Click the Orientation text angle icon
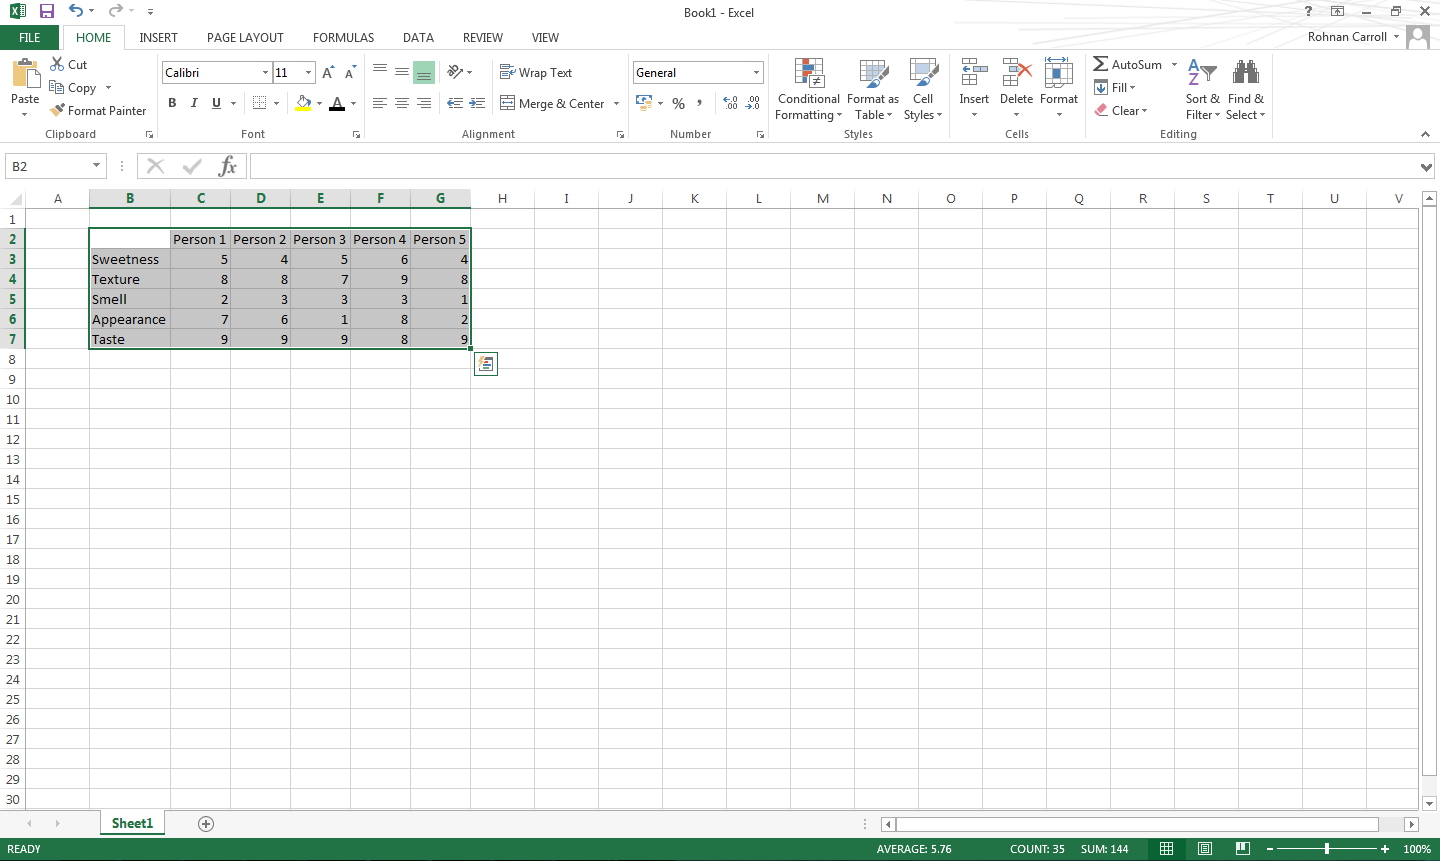This screenshot has width=1440, height=861. click(455, 72)
